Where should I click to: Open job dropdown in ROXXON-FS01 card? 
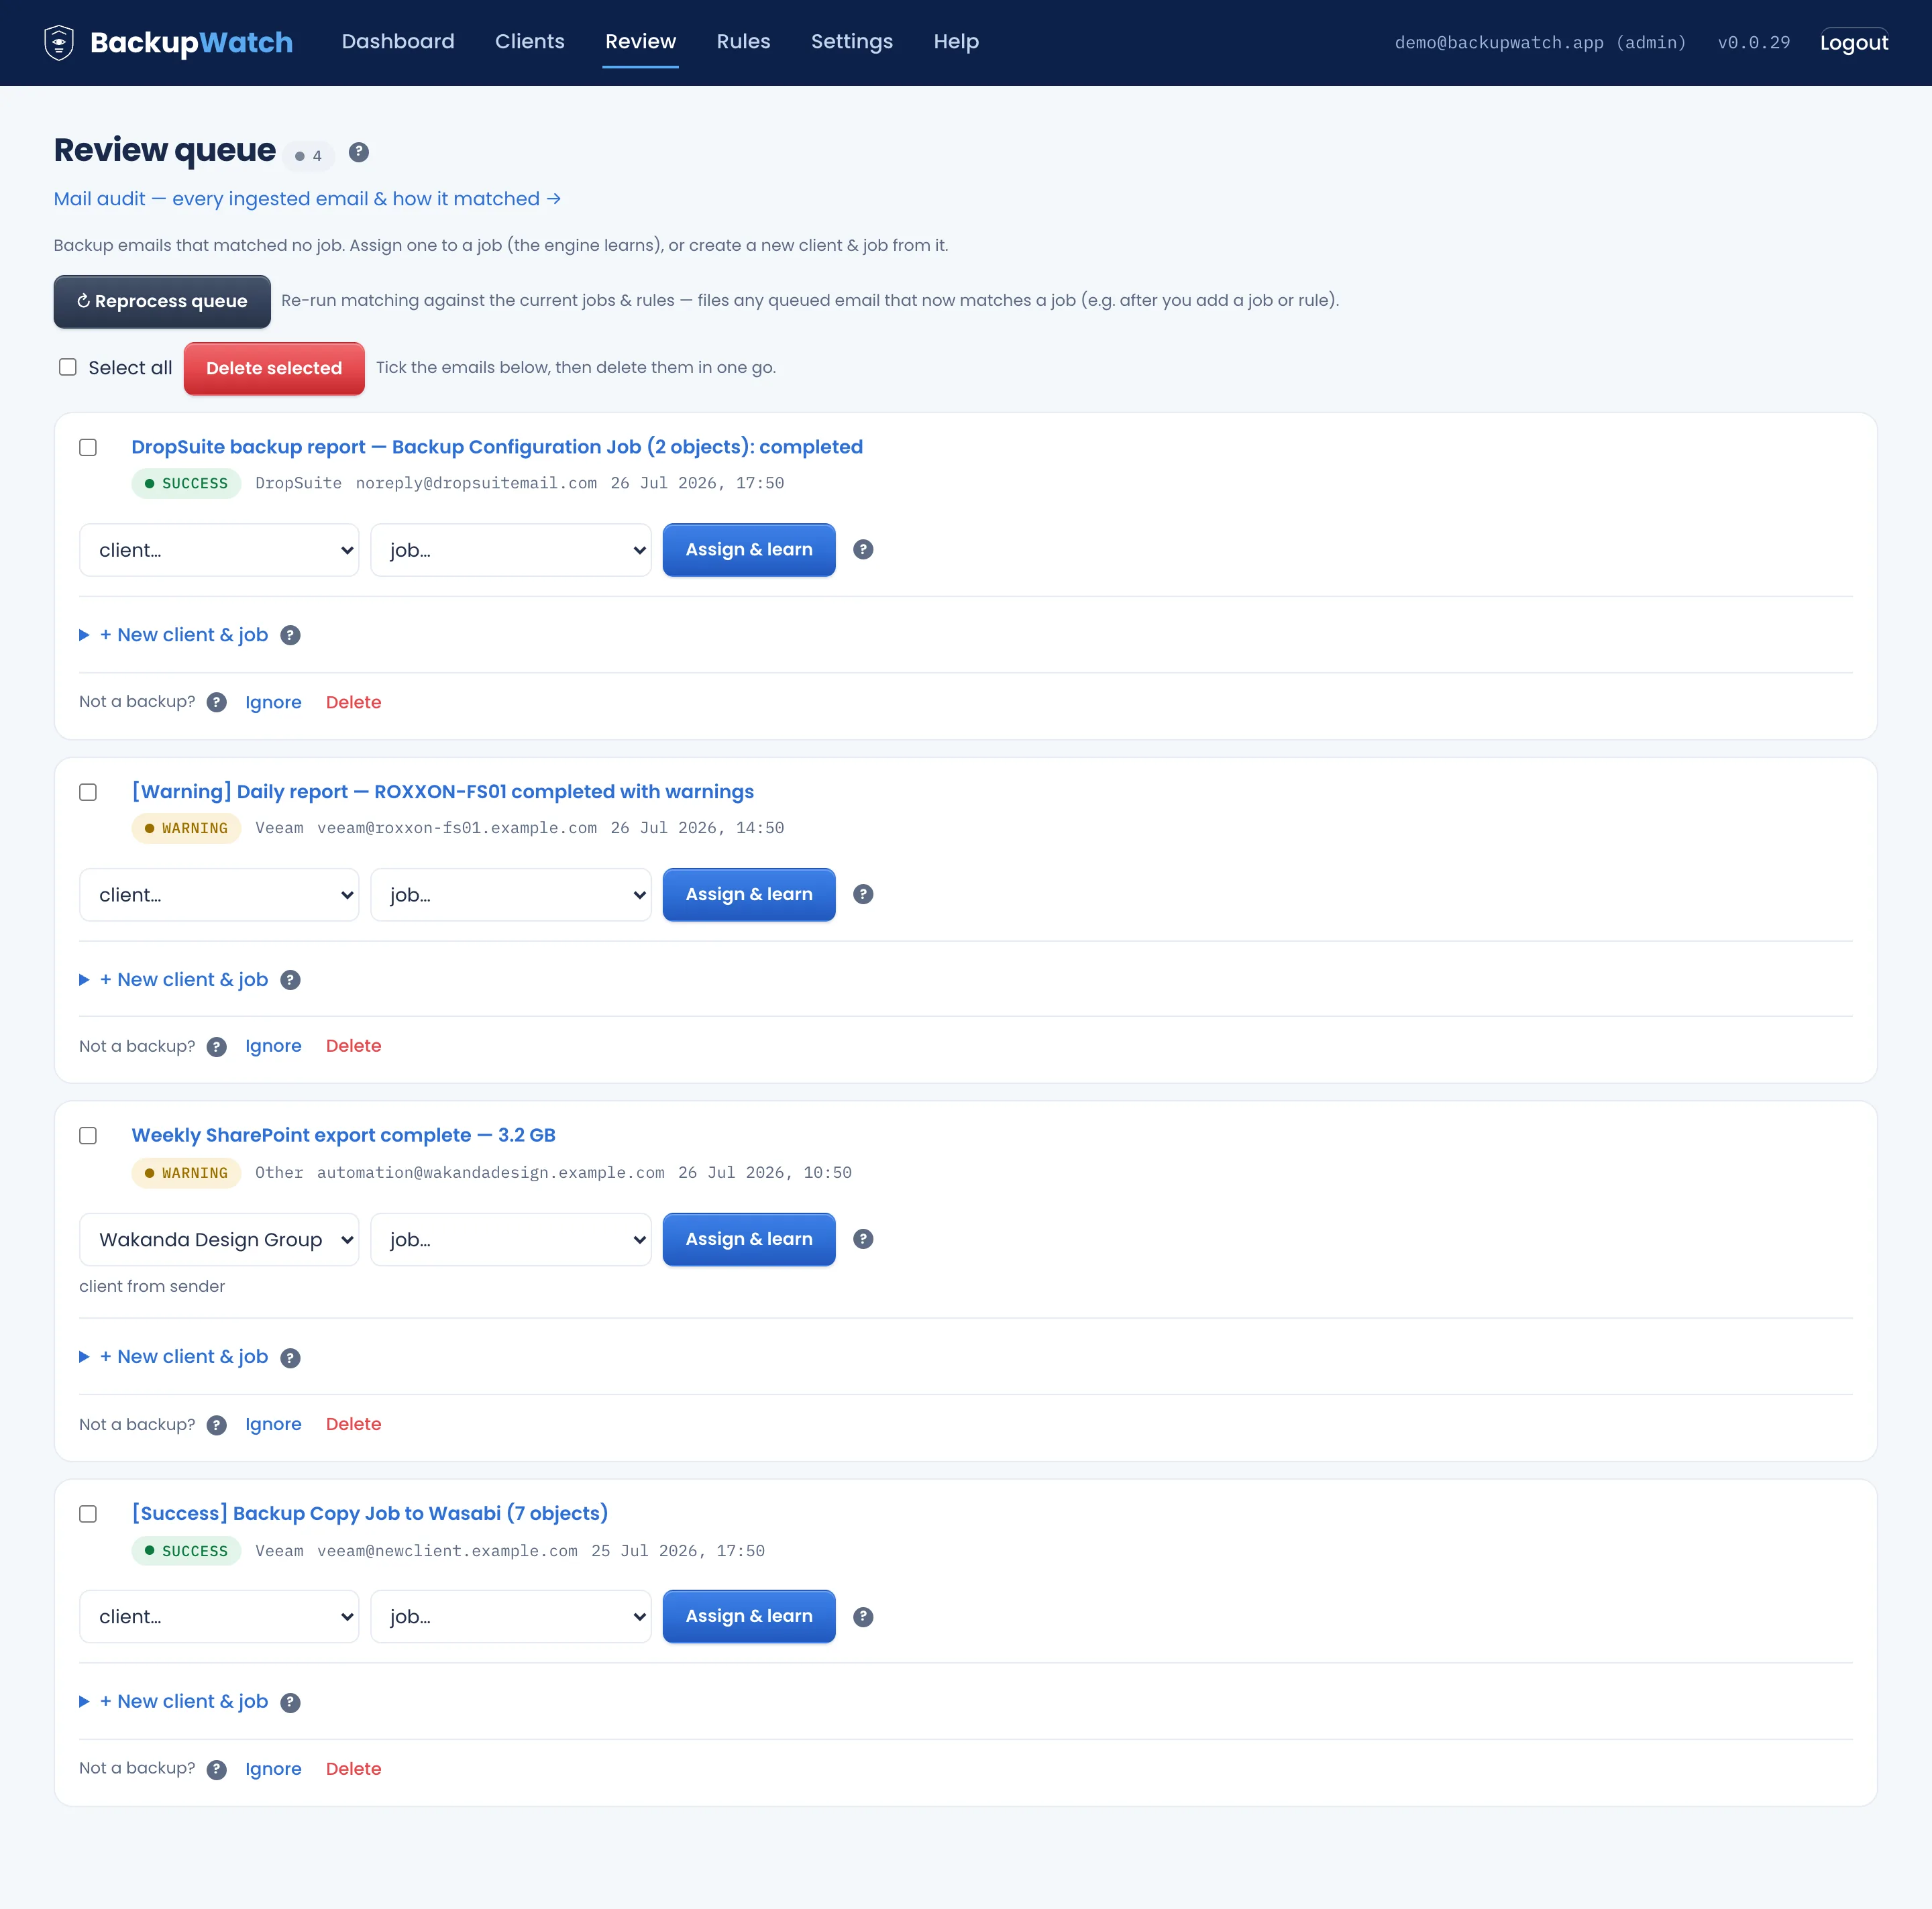point(511,895)
